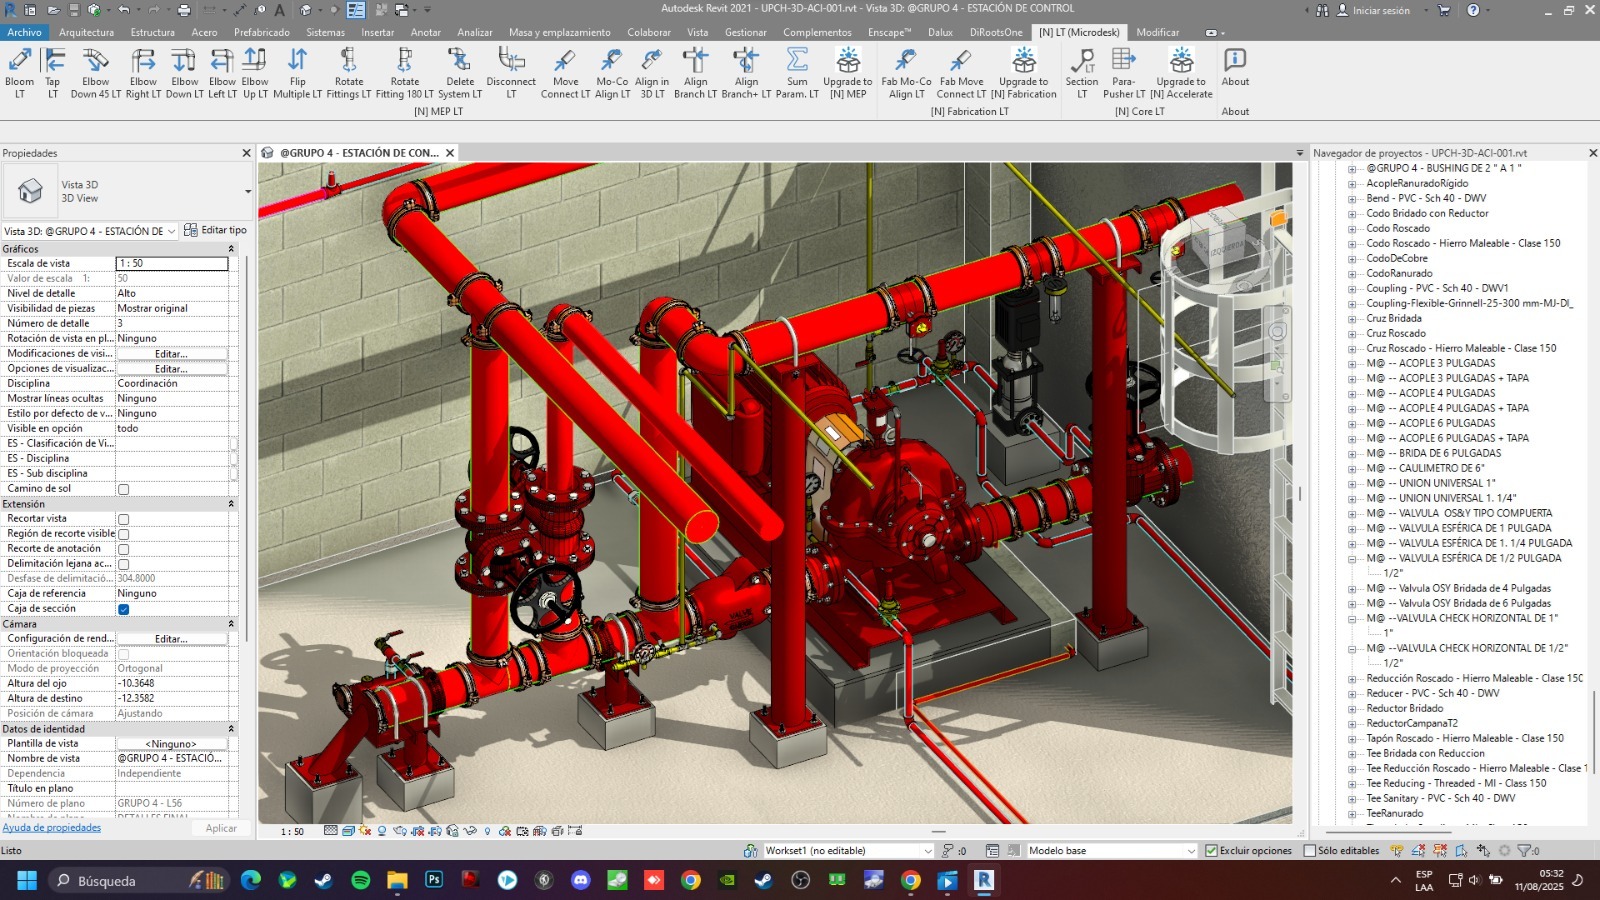Open the Windows Start menu
The image size is (1600, 900).
(x=27, y=880)
